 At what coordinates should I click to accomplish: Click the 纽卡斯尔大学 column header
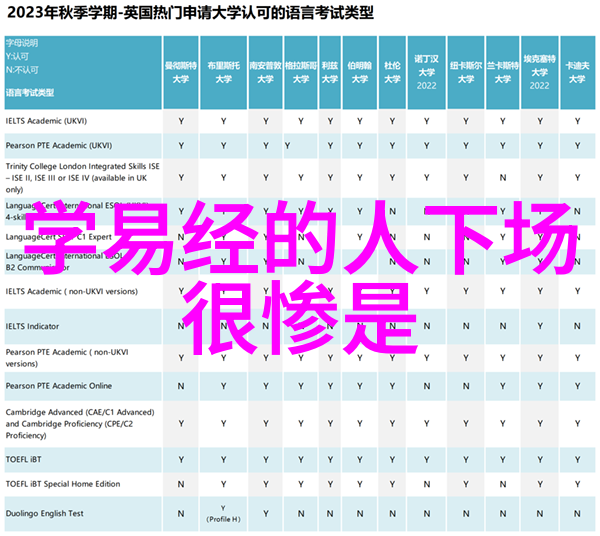(466, 72)
